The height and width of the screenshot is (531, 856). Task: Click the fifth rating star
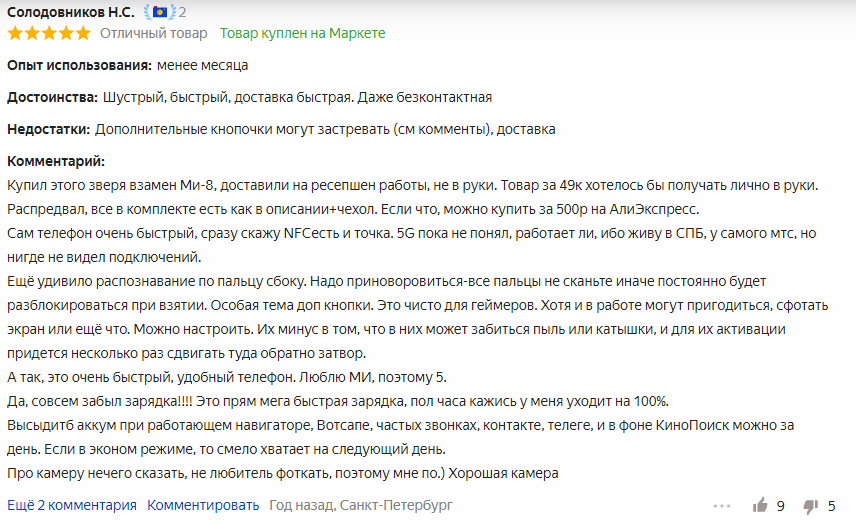pyautogui.click(x=83, y=33)
